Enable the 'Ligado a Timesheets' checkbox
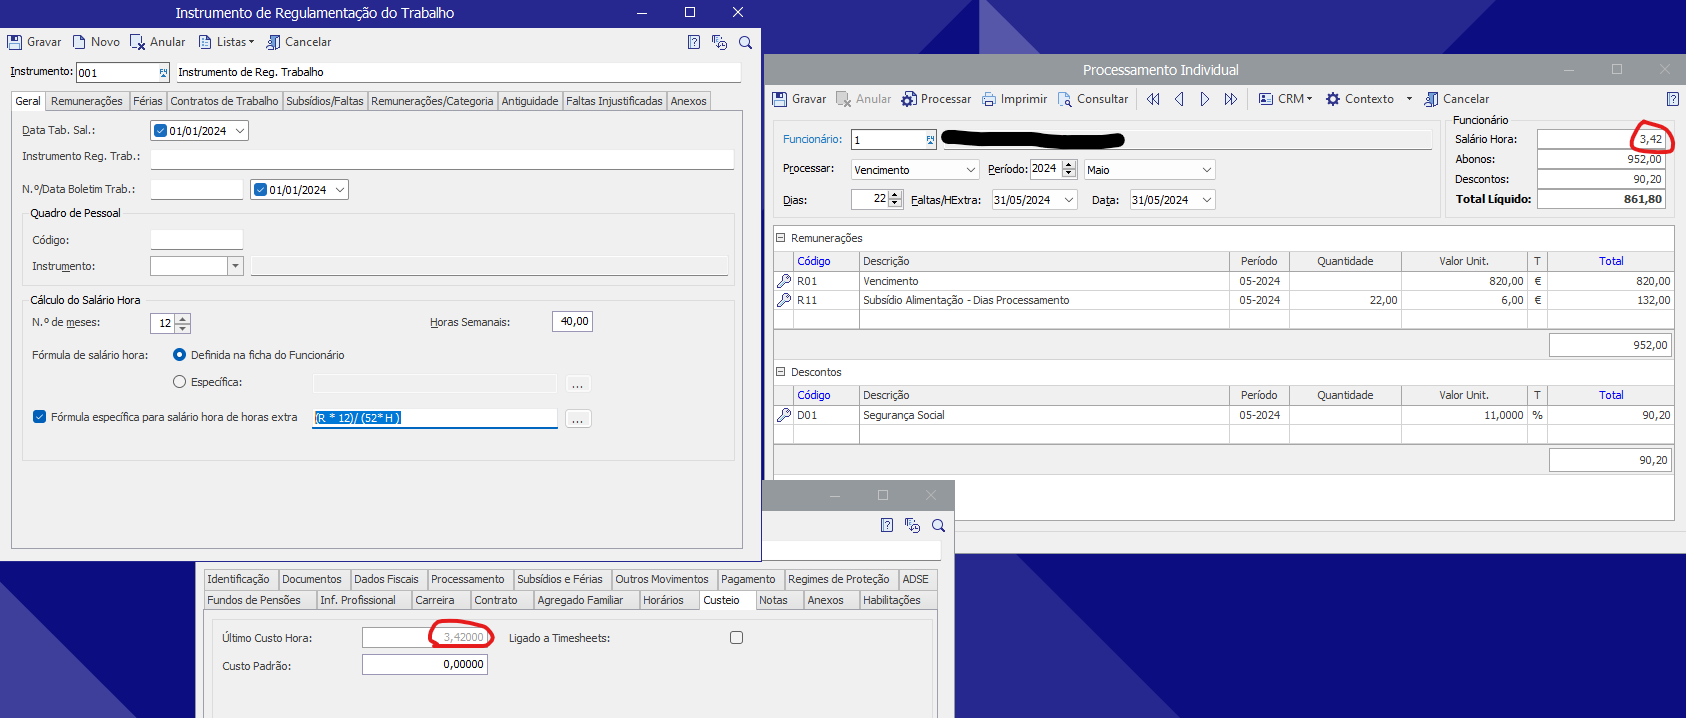1686x718 pixels. pos(736,638)
